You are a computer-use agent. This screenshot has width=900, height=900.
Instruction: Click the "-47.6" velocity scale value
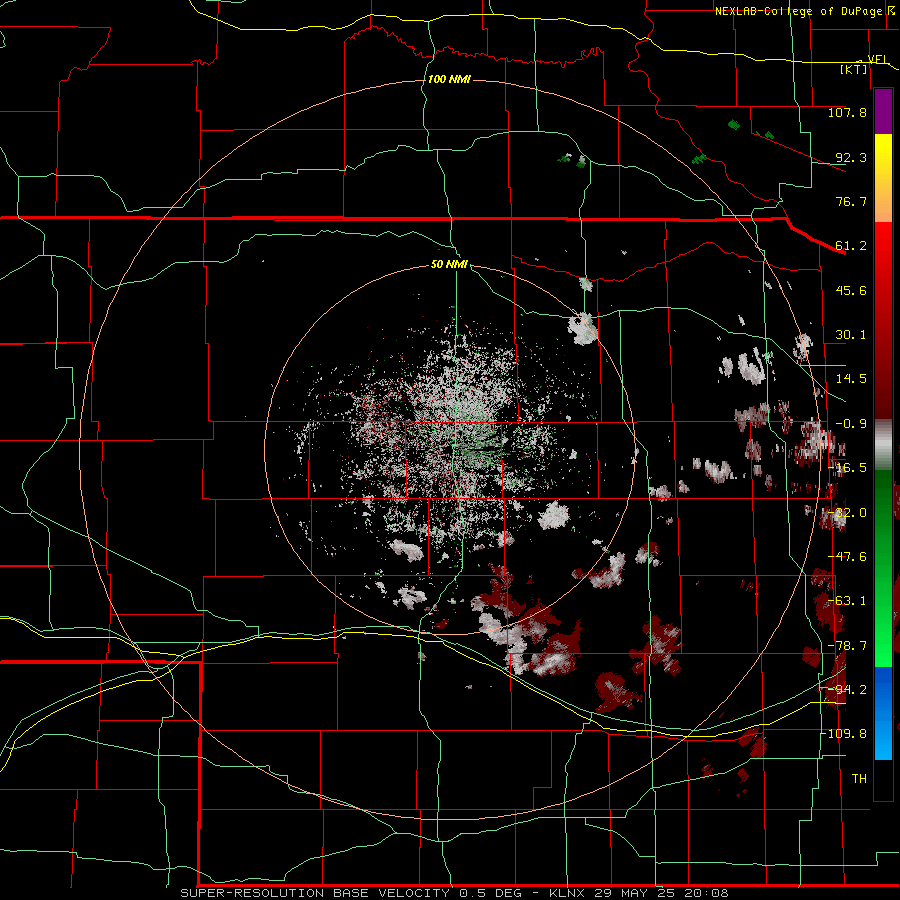click(847, 557)
